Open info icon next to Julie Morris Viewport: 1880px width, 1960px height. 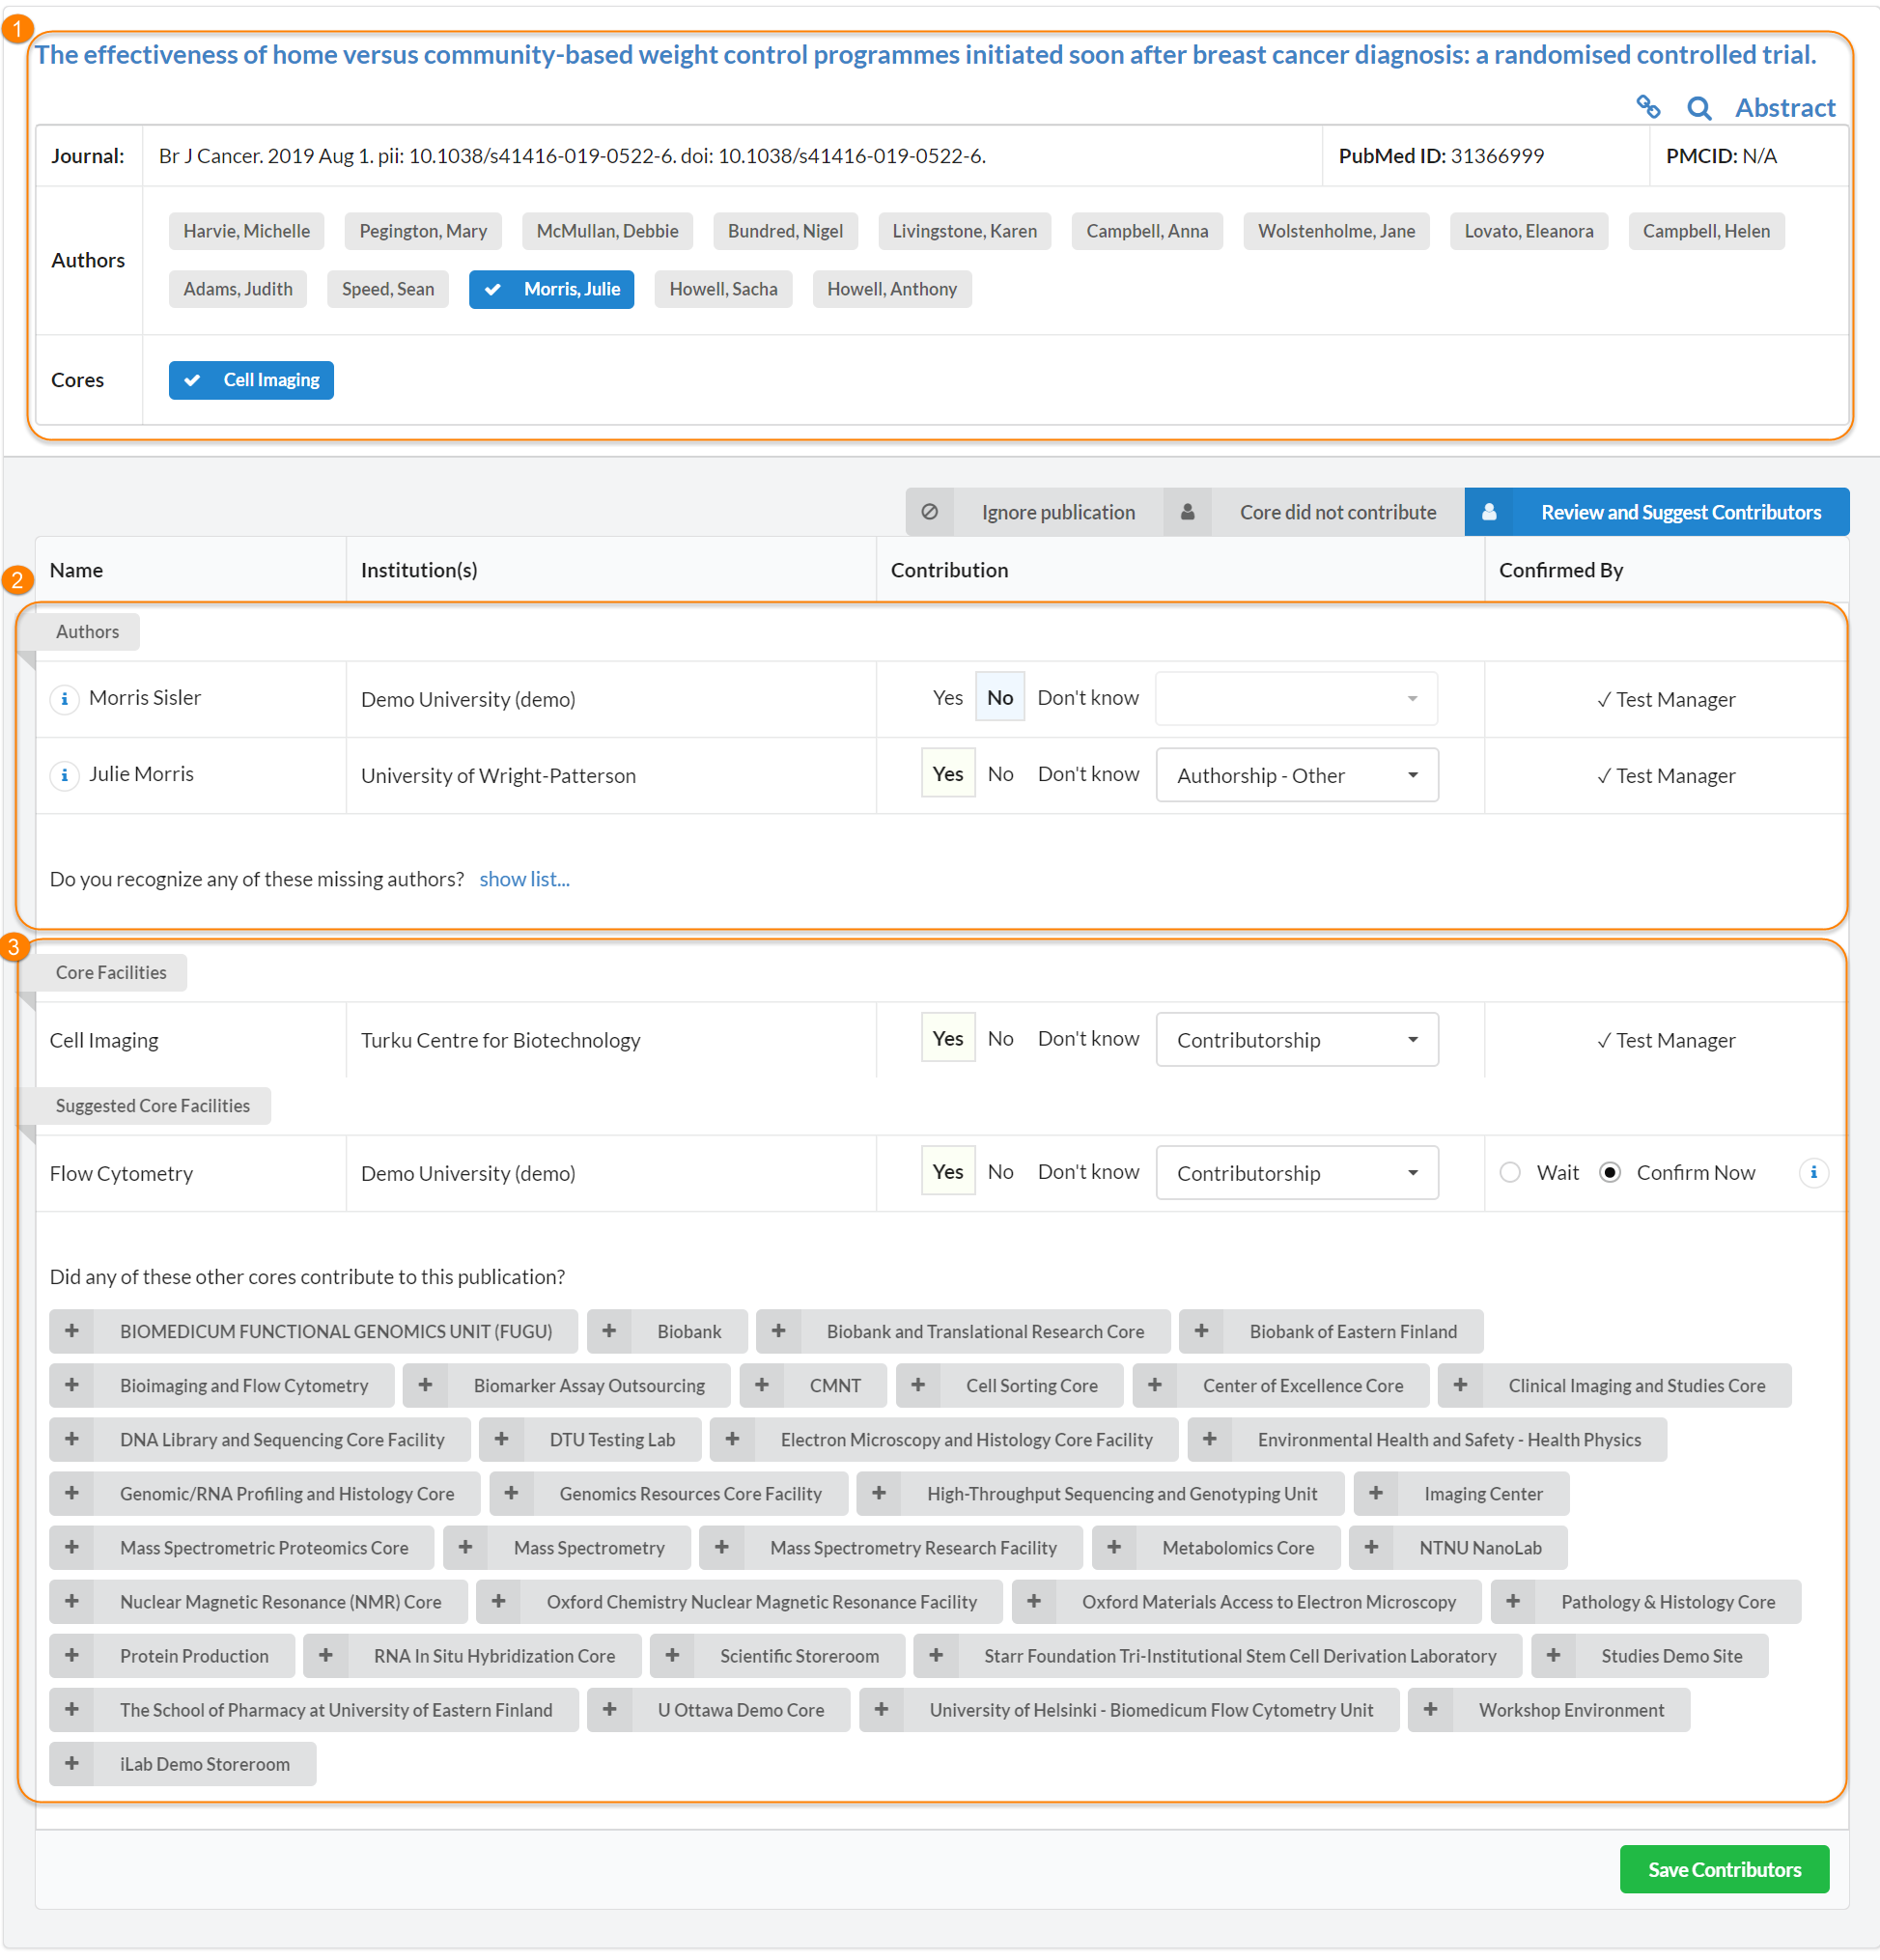(x=65, y=775)
